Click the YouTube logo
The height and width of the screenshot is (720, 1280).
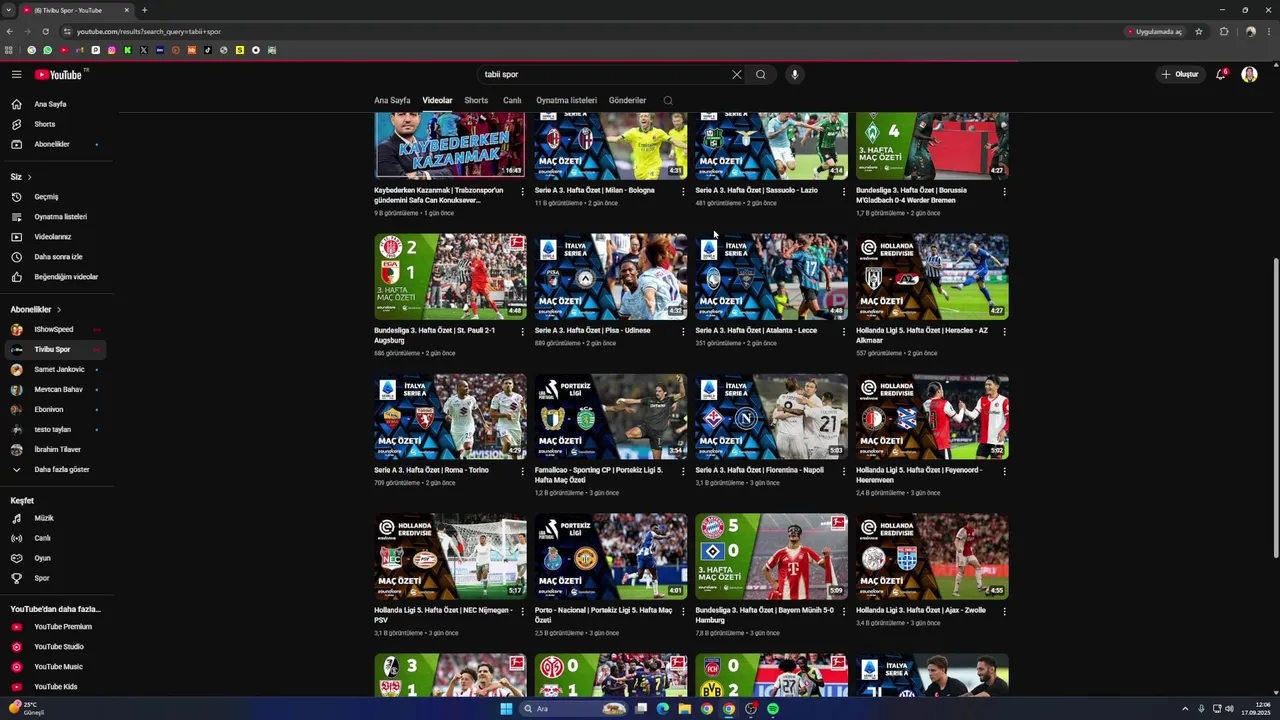58,74
